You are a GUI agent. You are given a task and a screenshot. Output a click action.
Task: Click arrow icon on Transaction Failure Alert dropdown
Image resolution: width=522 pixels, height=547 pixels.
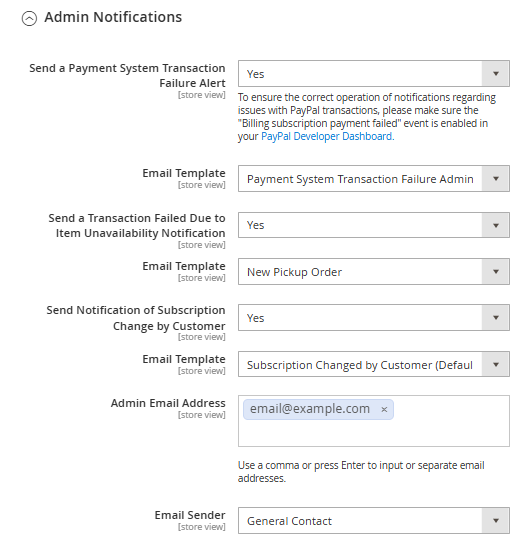(496, 74)
